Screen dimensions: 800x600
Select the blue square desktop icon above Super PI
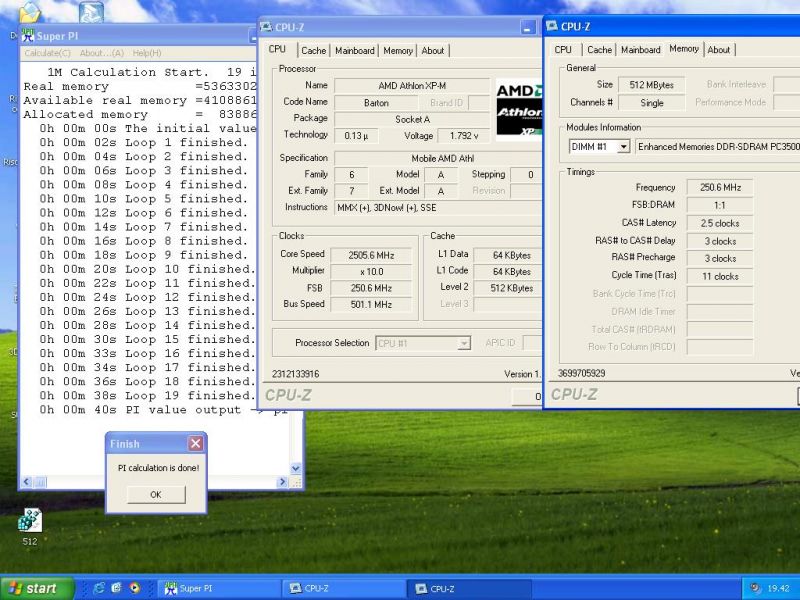pyautogui.click(x=91, y=11)
